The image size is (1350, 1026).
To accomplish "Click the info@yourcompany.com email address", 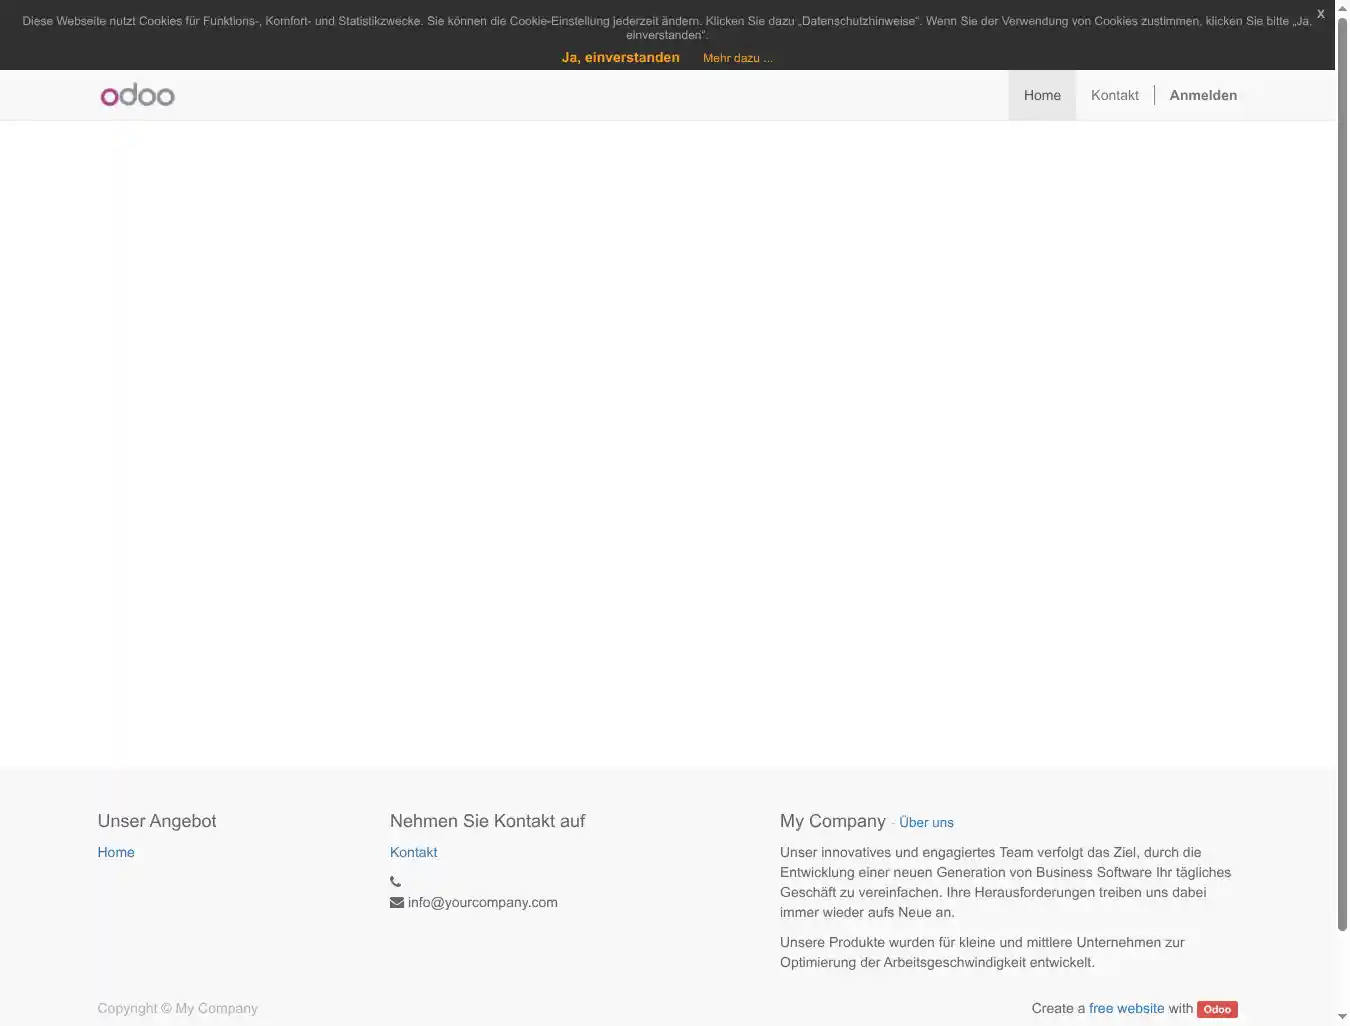I will pos(482,902).
